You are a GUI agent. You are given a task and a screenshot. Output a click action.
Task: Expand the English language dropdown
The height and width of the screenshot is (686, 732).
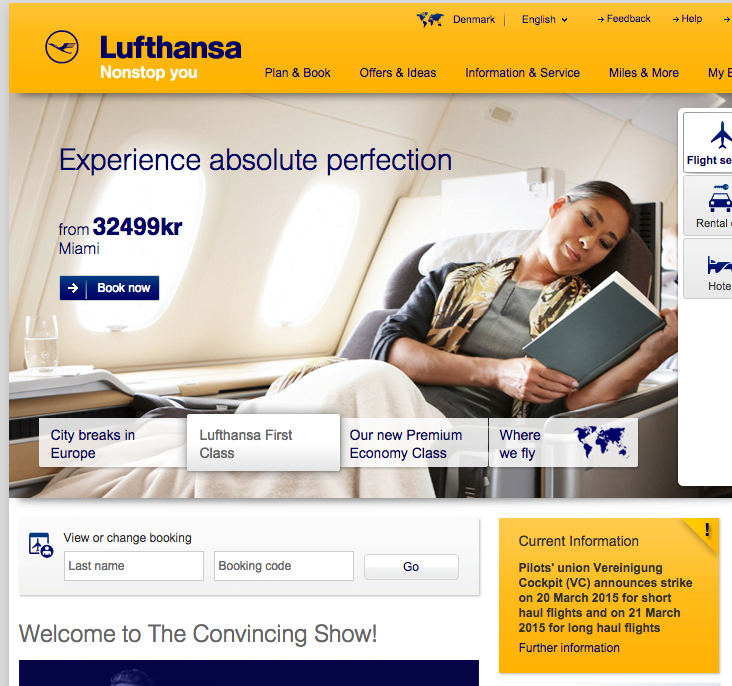coord(544,20)
